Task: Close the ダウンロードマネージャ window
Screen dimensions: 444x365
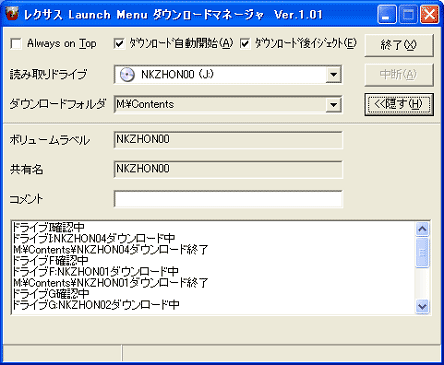Action: click(x=429, y=15)
